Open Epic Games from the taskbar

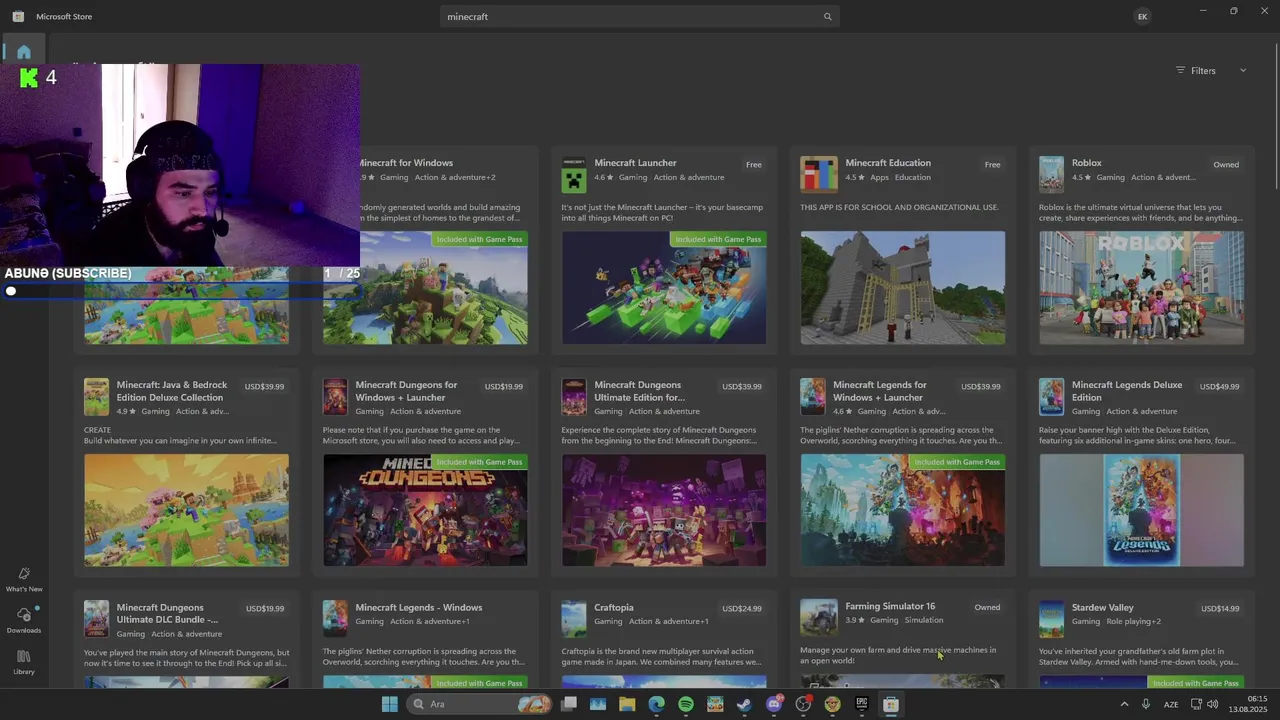point(861,704)
